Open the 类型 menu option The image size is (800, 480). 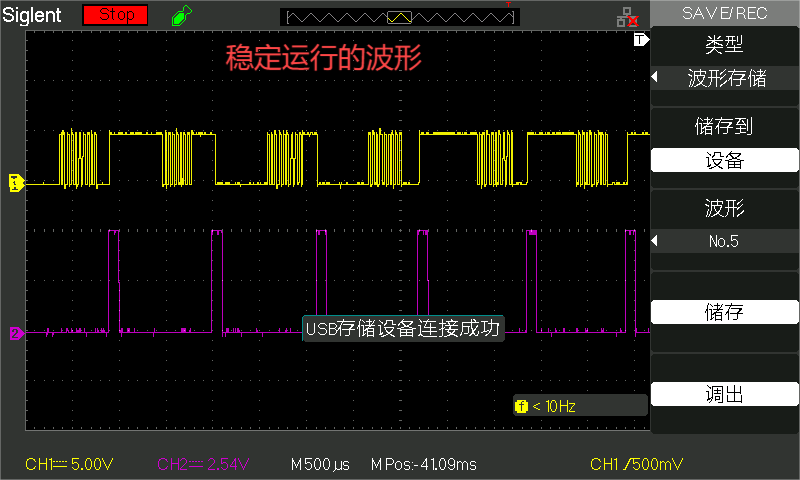click(724, 45)
